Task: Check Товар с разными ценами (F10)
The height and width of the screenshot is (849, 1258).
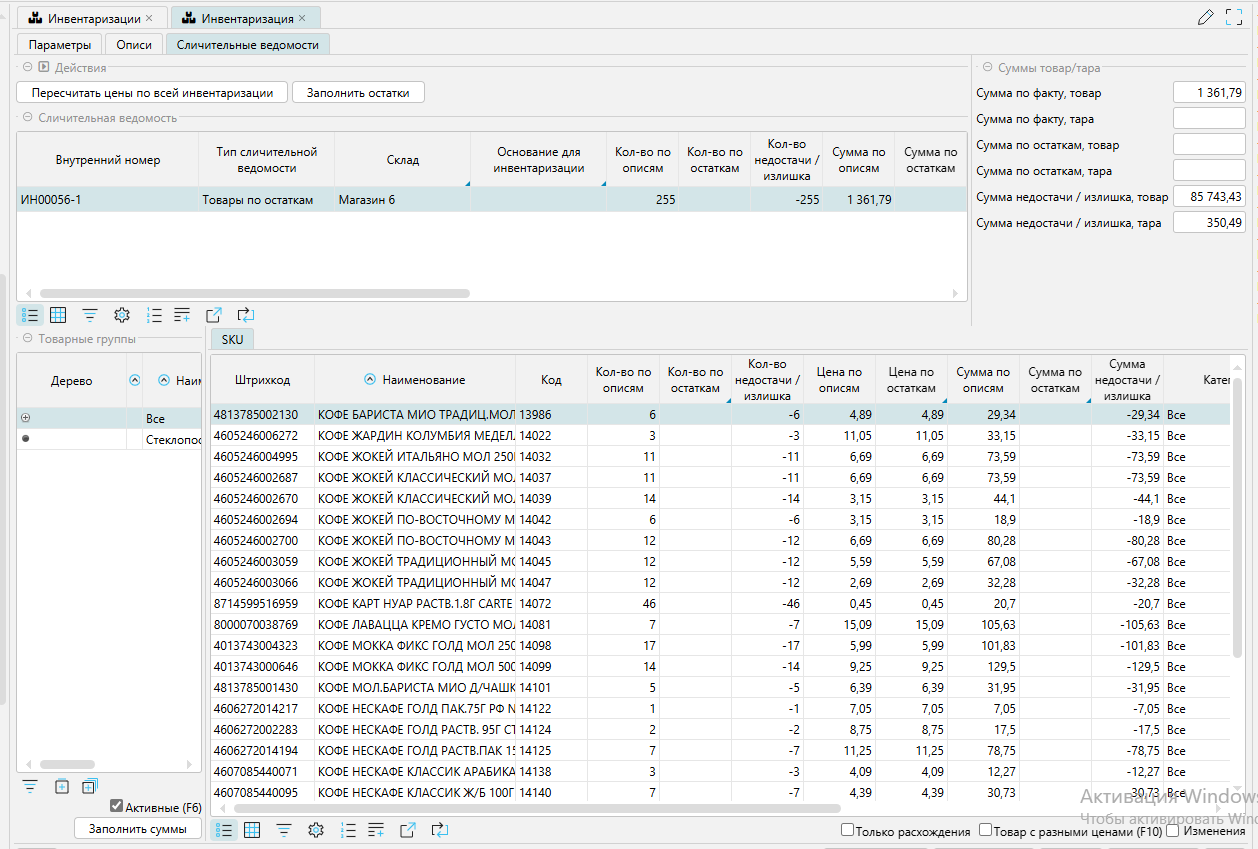Action: click(x=985, y=830)
